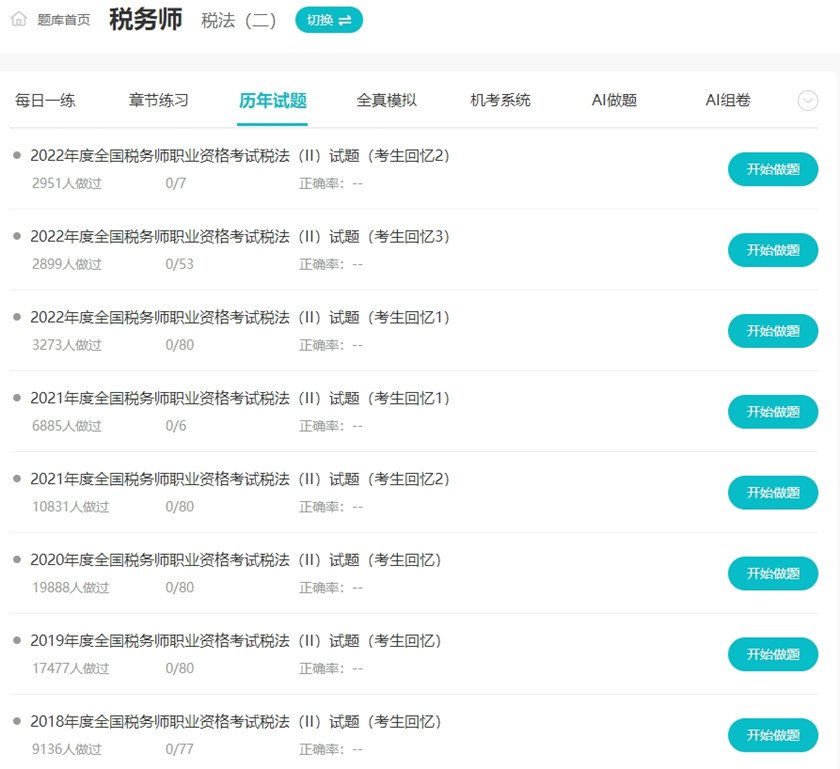The height and width of the screenshot is (769, 840).
Task: Start the 2022 考生回忆3 exam paper
Action: click(772, 250)
